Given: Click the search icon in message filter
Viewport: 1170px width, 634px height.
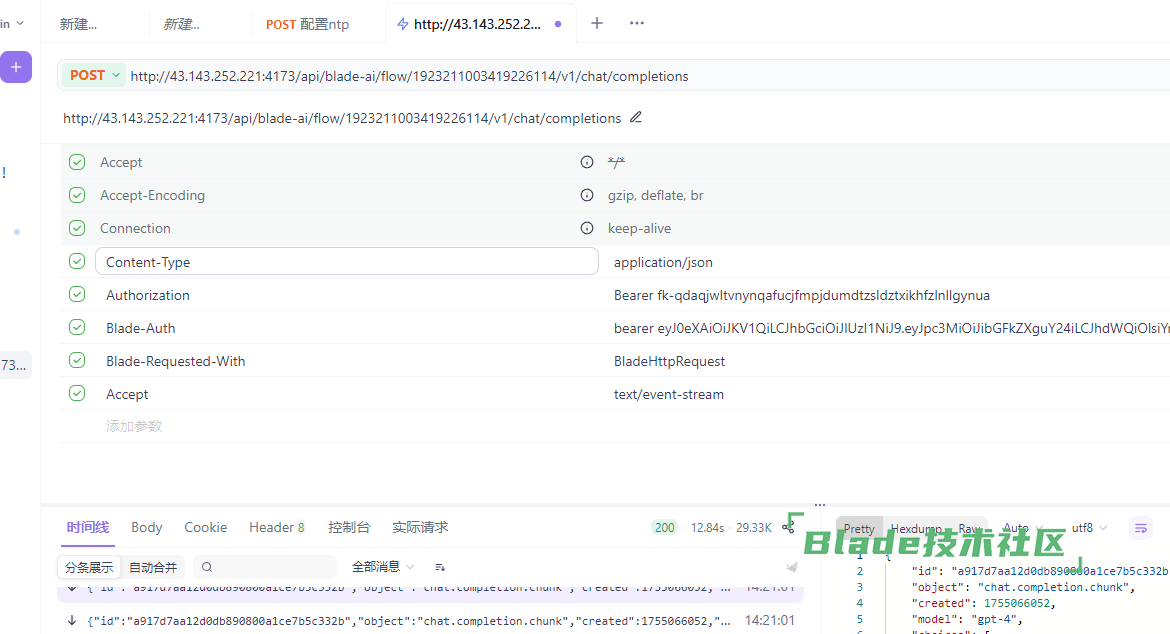Looking at the screenshot, I should (x=207, y=568).
